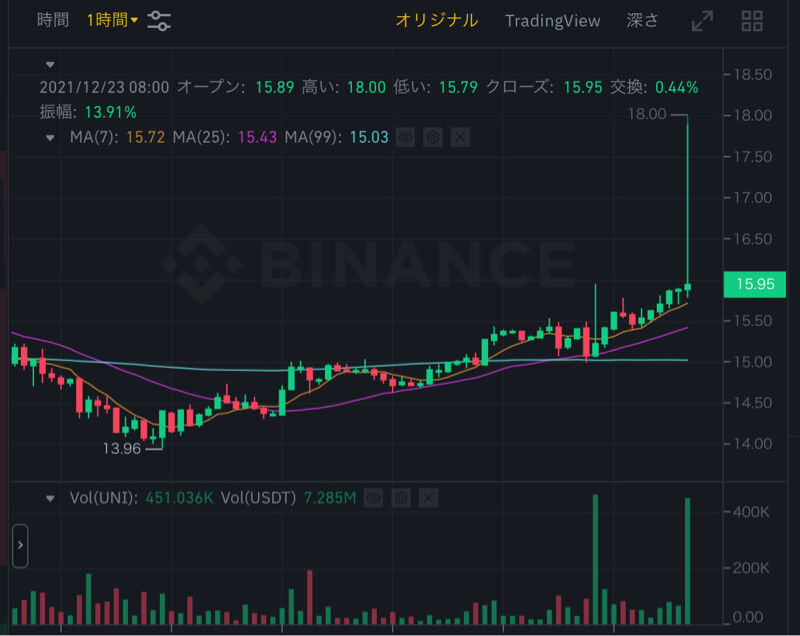800x636 pixels.
Task: Collapse the MA indicator legend arrow
Action: (51, 137)
